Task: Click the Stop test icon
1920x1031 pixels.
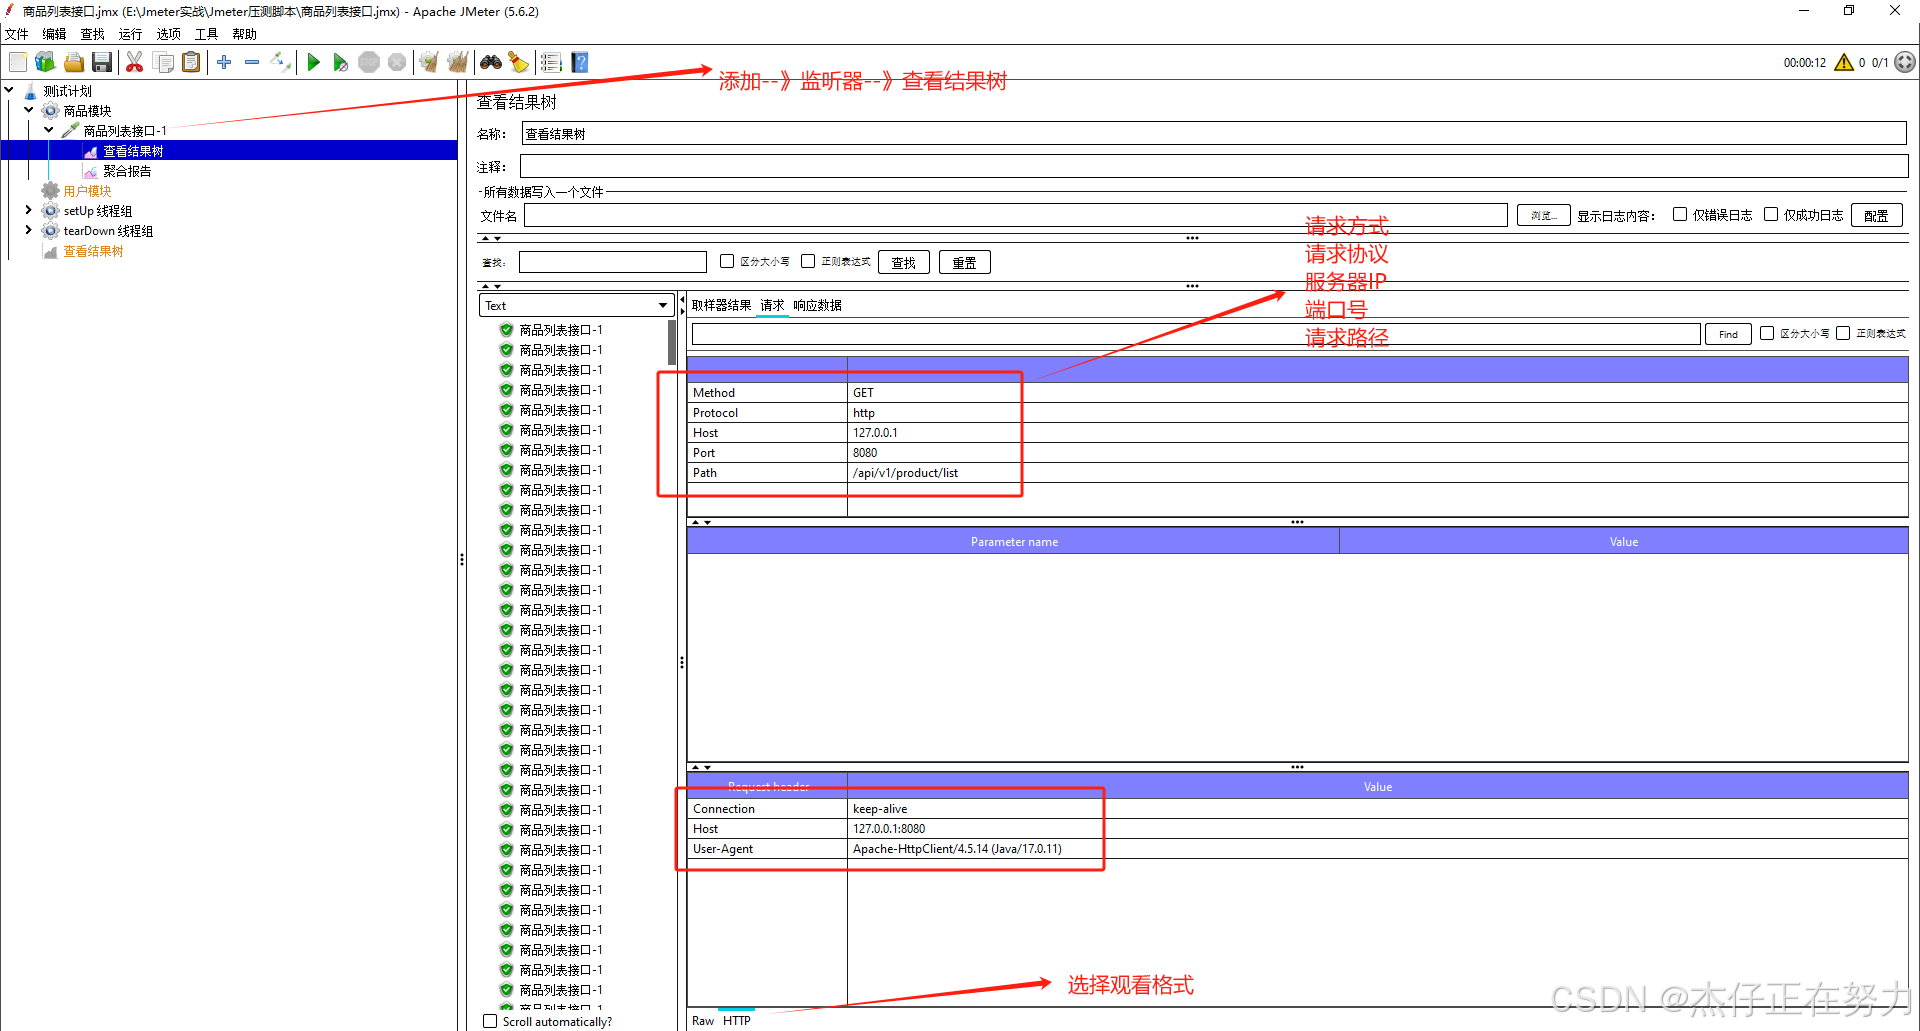Action: point(369,63)
